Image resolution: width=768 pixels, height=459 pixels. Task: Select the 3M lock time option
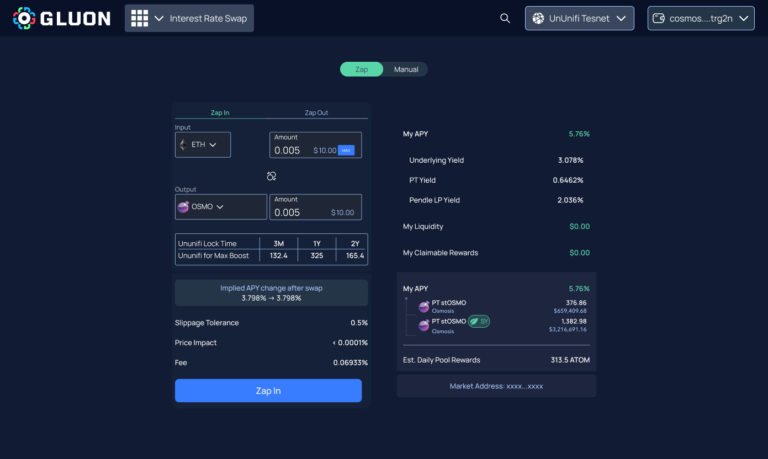pos(278,243)
